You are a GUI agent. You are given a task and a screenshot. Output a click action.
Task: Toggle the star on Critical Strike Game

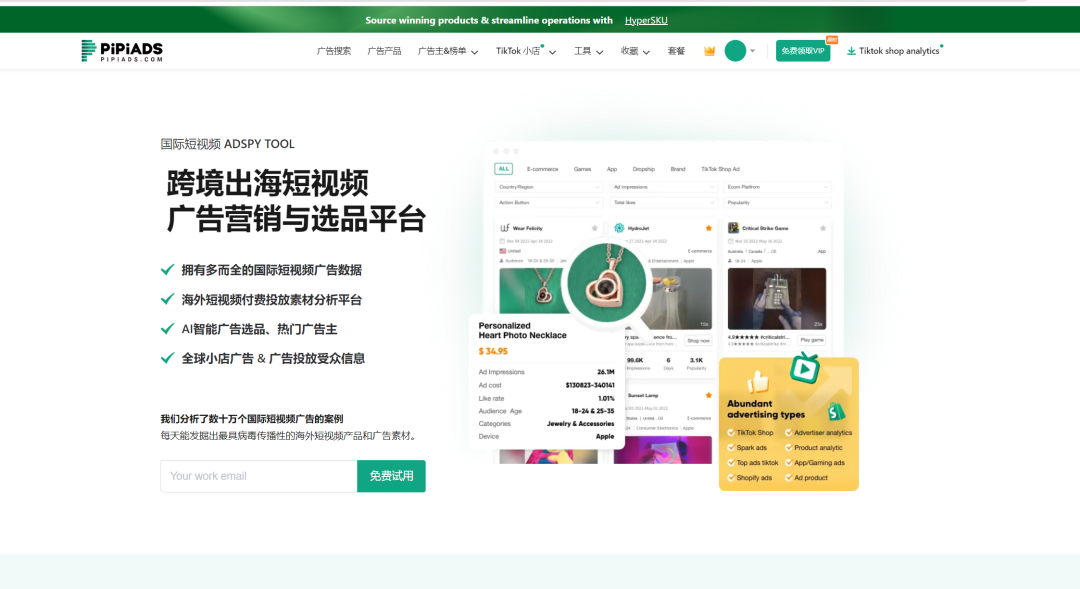(823, 228)
